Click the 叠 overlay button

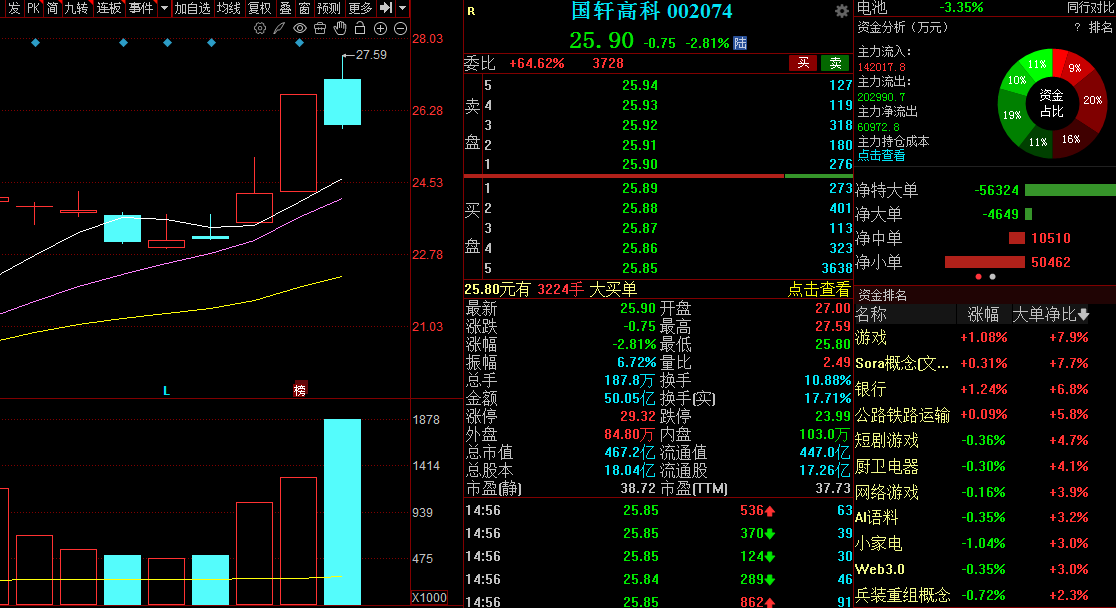click(x=285, y=8)
